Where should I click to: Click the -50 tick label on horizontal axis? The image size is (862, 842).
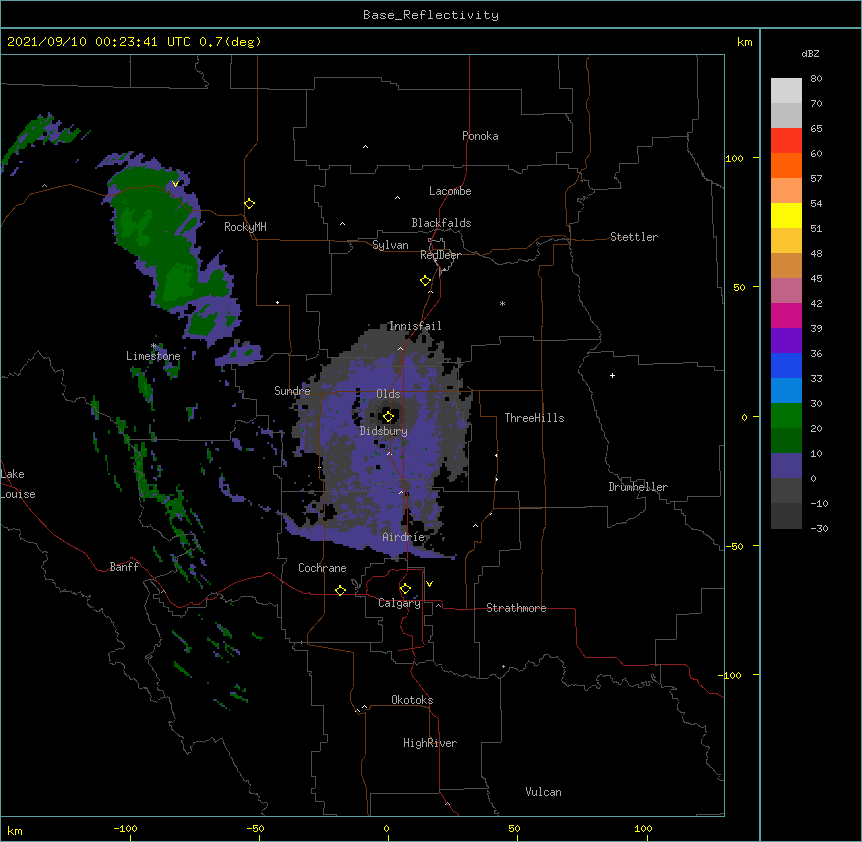click(x=255, y=828)
